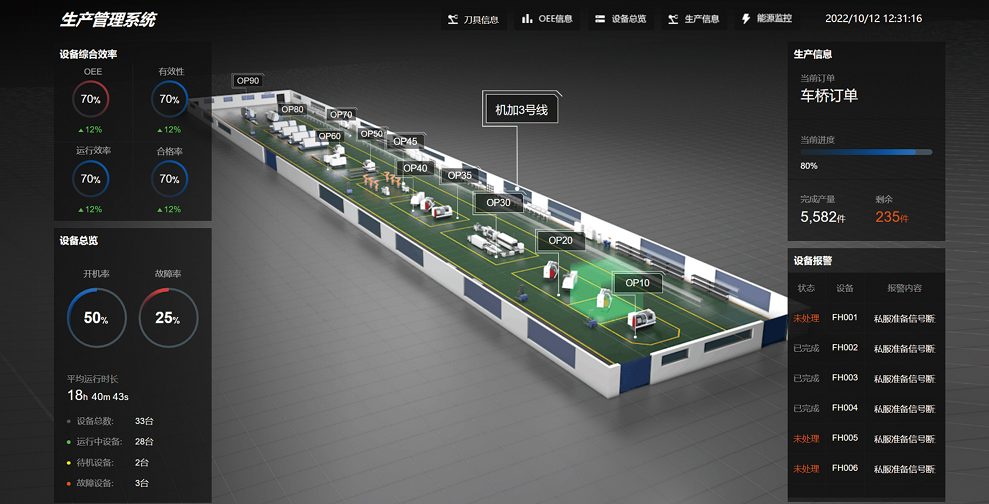
Task: Click the 车桥订单 current order name
Action: (x=829, y=96)
